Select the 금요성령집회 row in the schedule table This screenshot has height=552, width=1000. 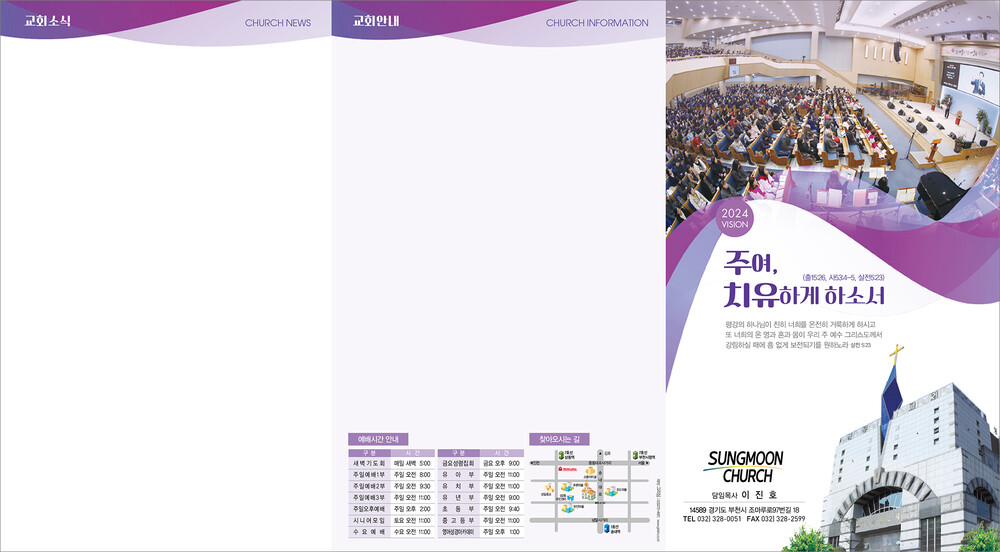(480, 463)
